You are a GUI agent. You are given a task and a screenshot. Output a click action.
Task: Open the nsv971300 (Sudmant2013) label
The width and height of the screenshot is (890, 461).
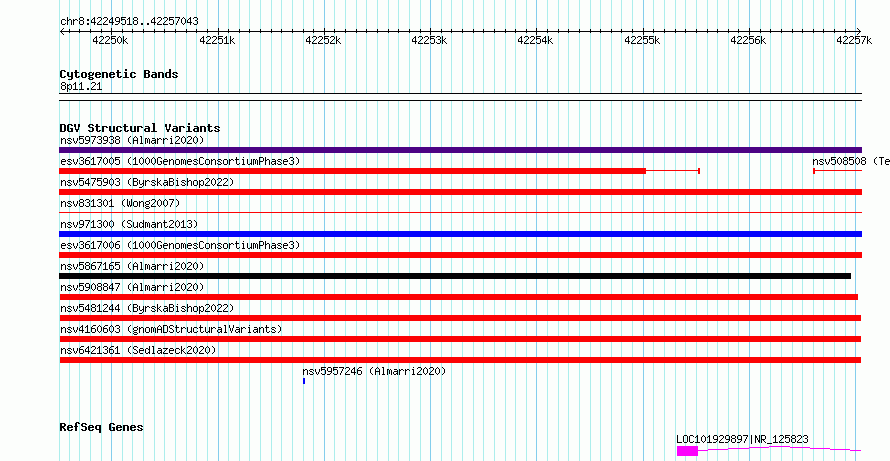129,224
